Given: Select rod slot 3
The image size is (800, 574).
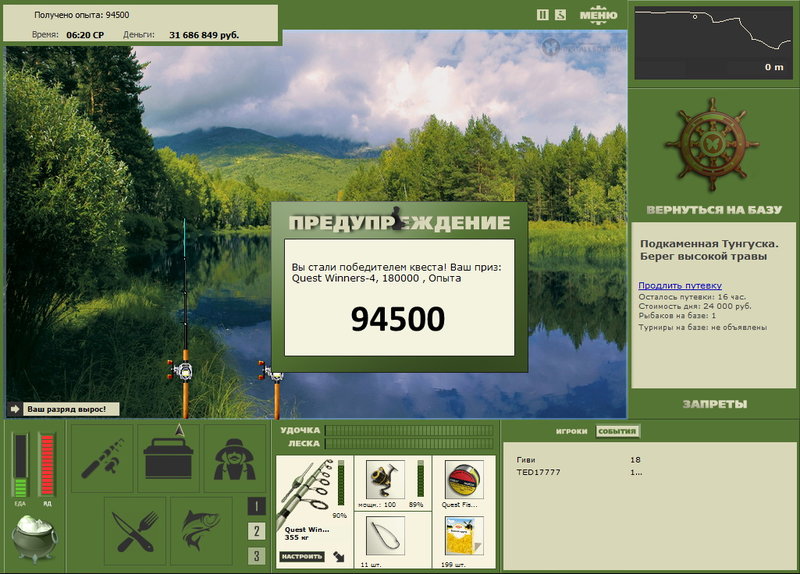Looking at the screenshot, I should pyautogui.click(x=257, y=556).
